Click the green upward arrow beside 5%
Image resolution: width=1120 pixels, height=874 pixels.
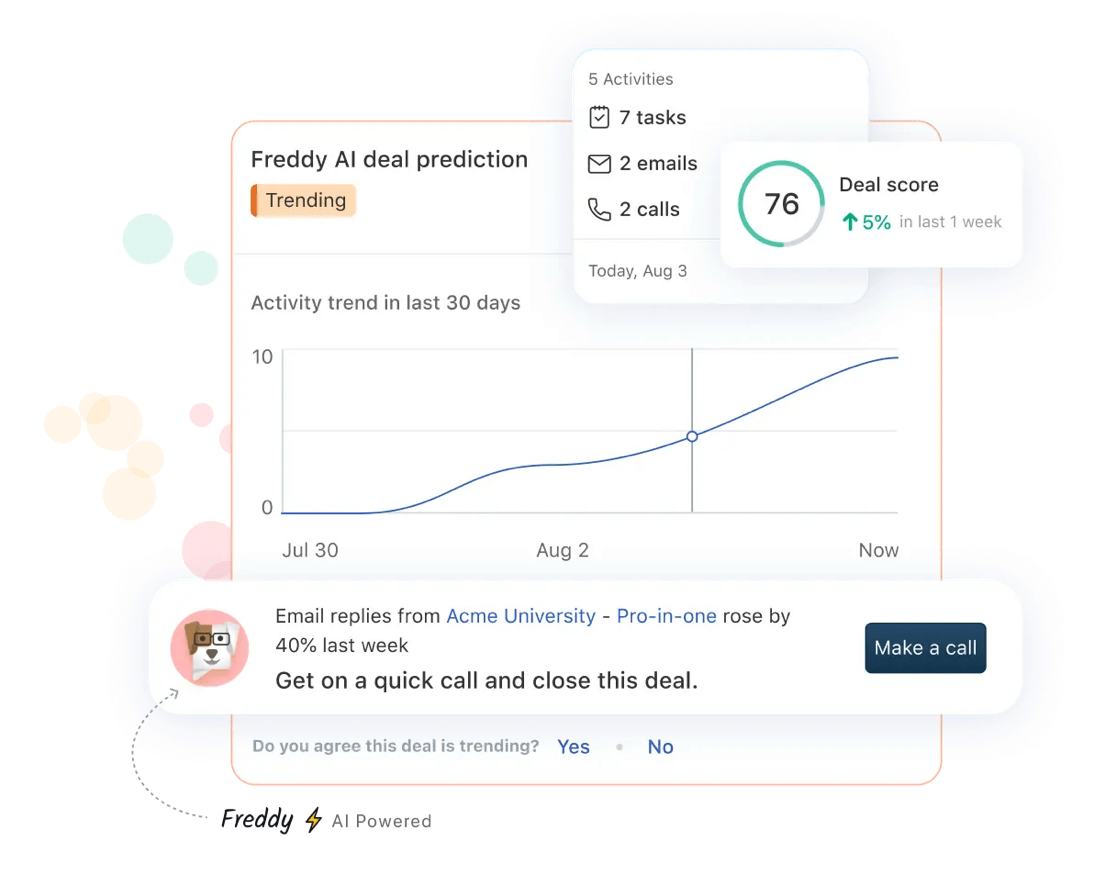click(x=849, y=221)
